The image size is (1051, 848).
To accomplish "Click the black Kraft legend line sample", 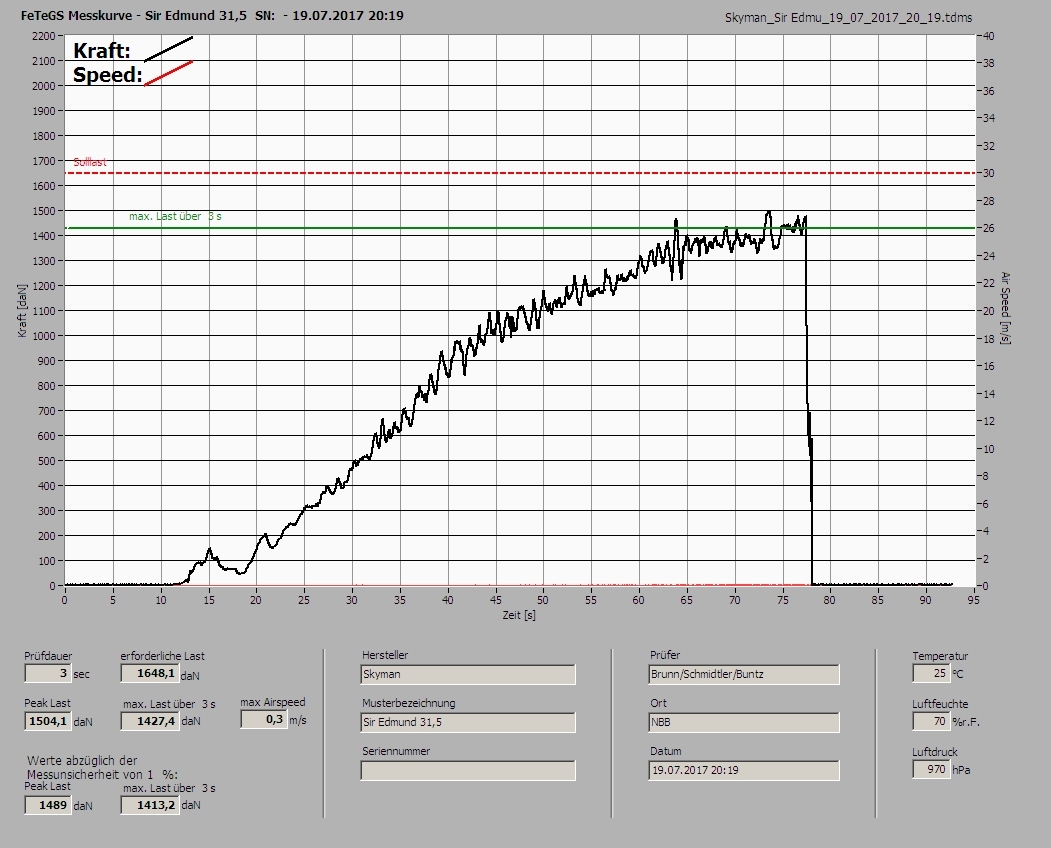I will (x=168, y=50).
